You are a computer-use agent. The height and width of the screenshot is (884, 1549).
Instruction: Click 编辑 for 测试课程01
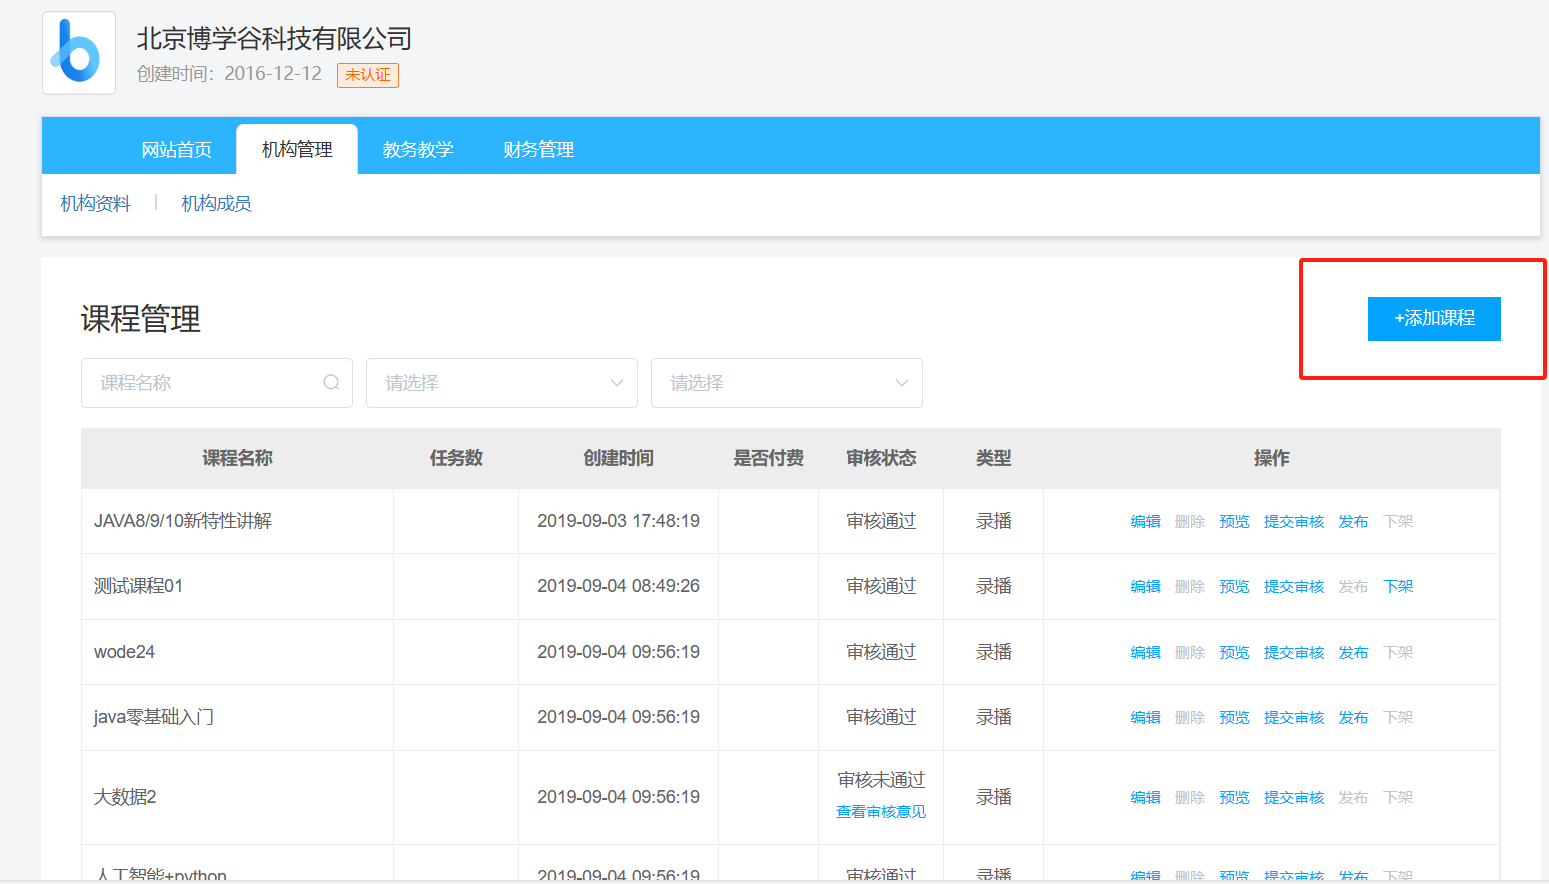1146,587
